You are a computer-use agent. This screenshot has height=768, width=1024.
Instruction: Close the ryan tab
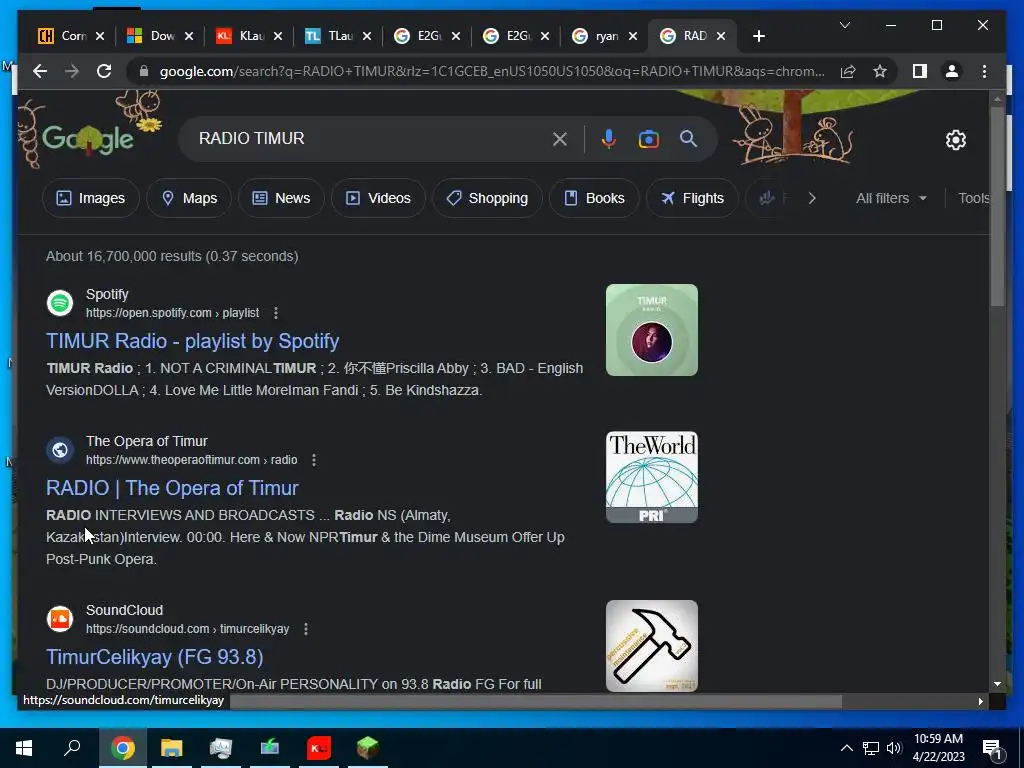point(632,36)
